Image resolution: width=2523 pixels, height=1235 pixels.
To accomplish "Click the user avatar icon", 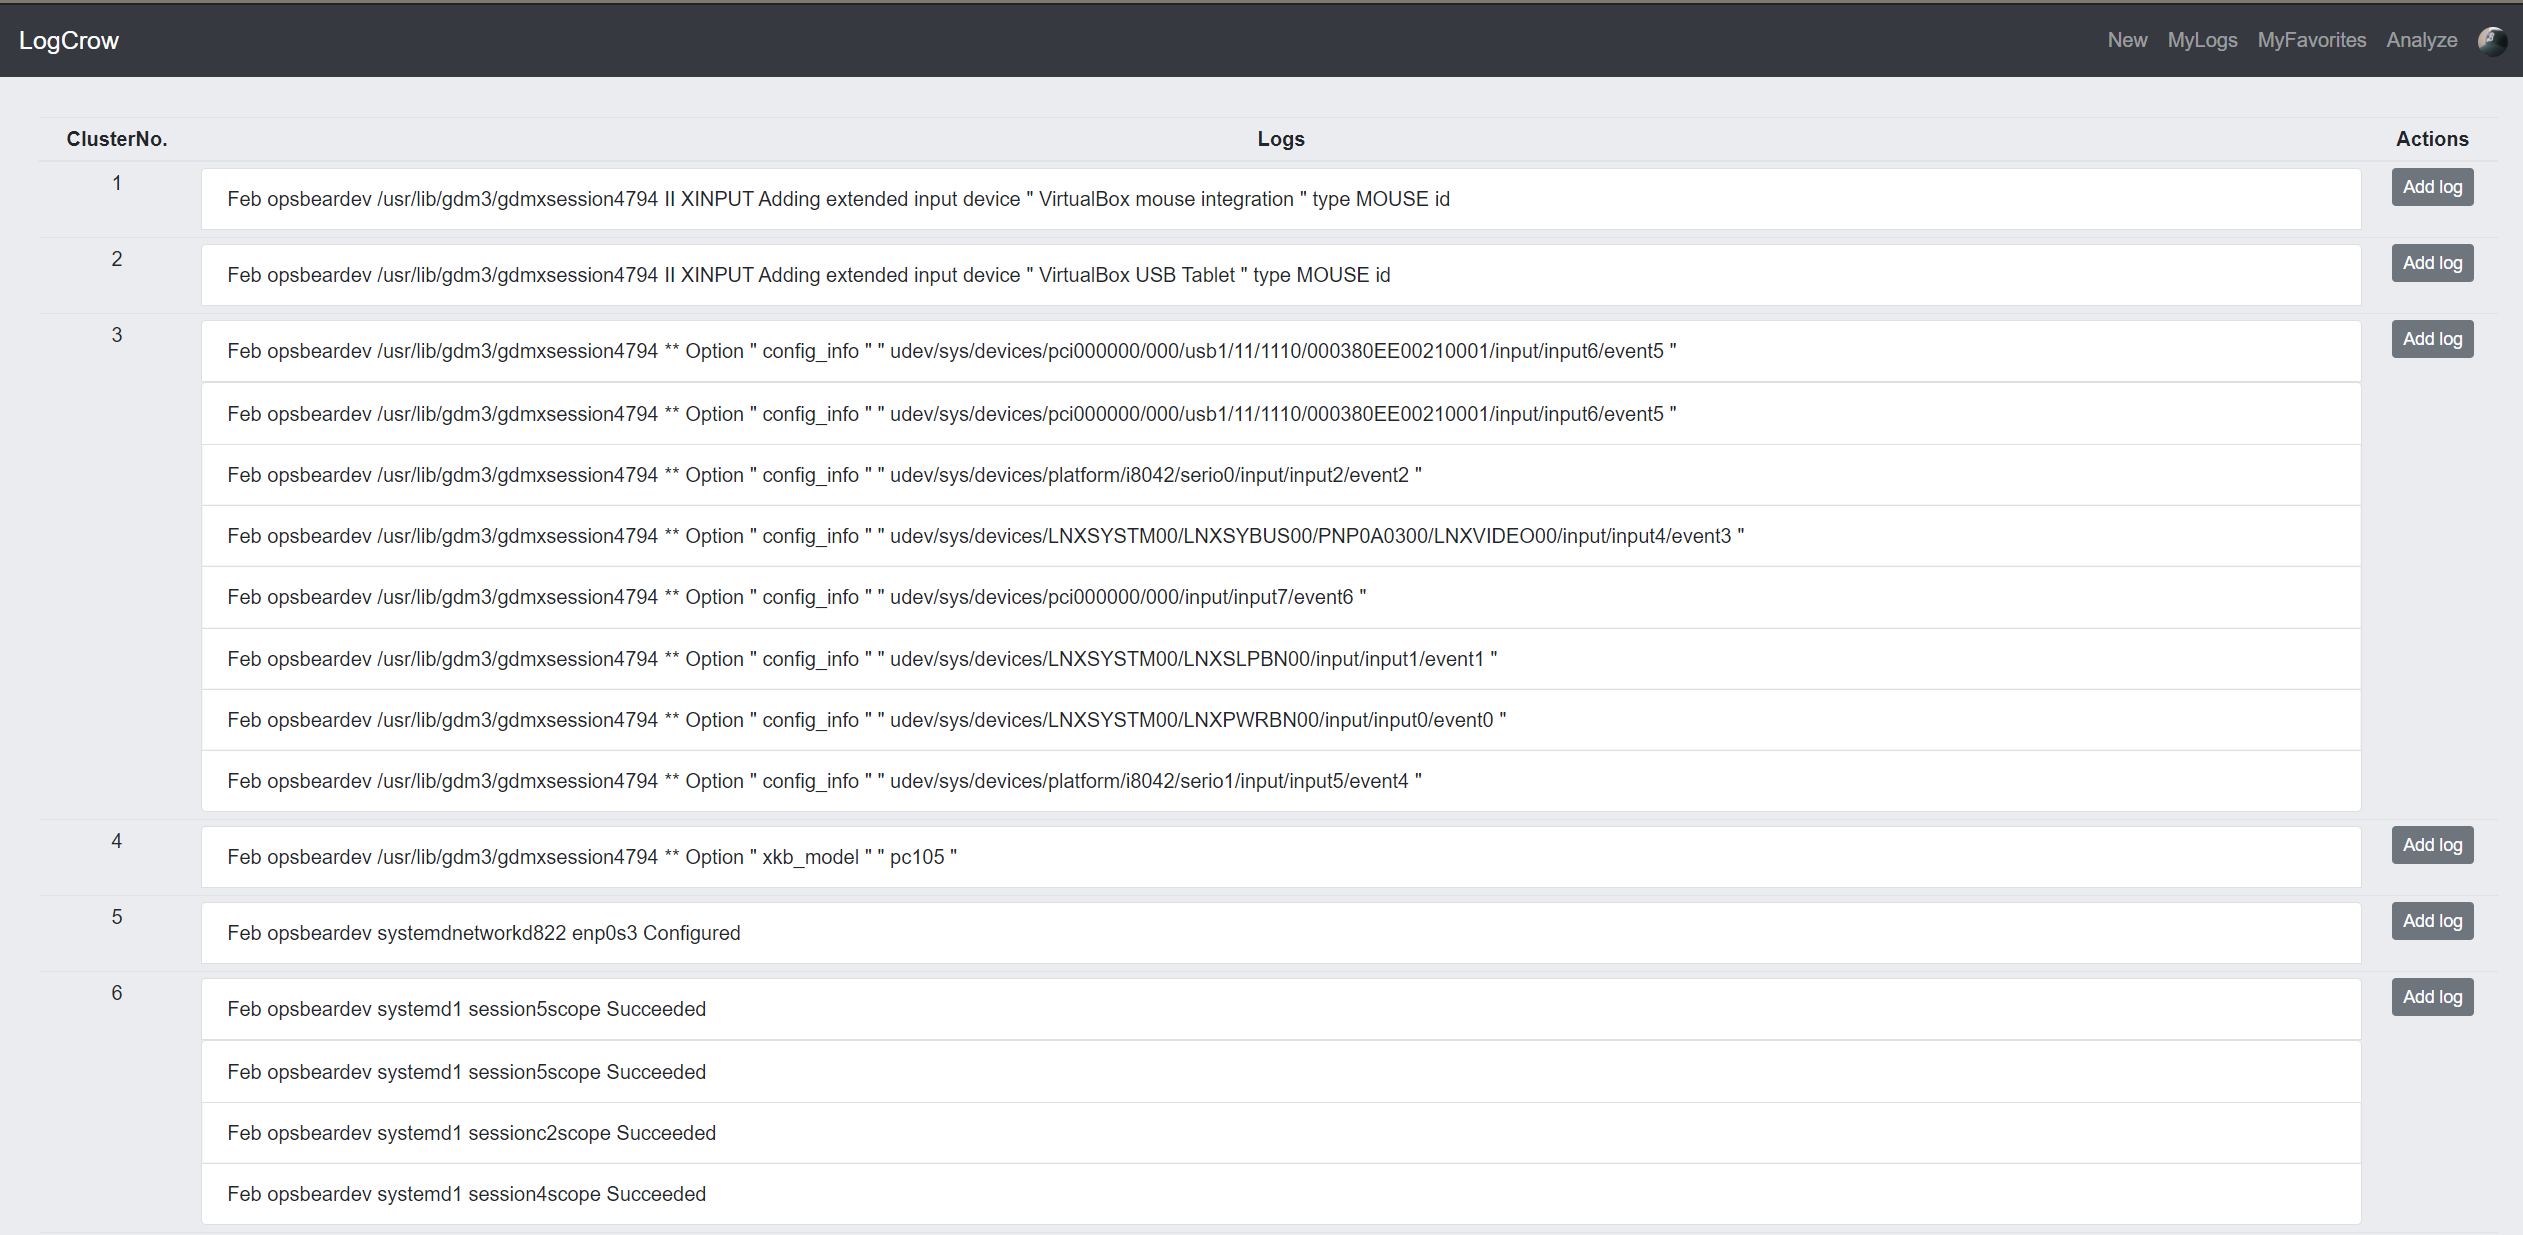I will (2491, 40).
